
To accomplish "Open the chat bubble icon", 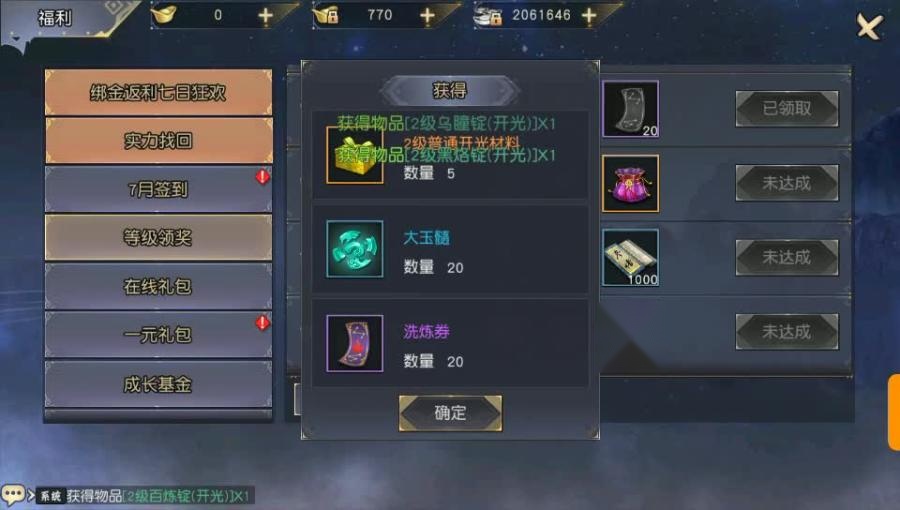I will [13, 494].
